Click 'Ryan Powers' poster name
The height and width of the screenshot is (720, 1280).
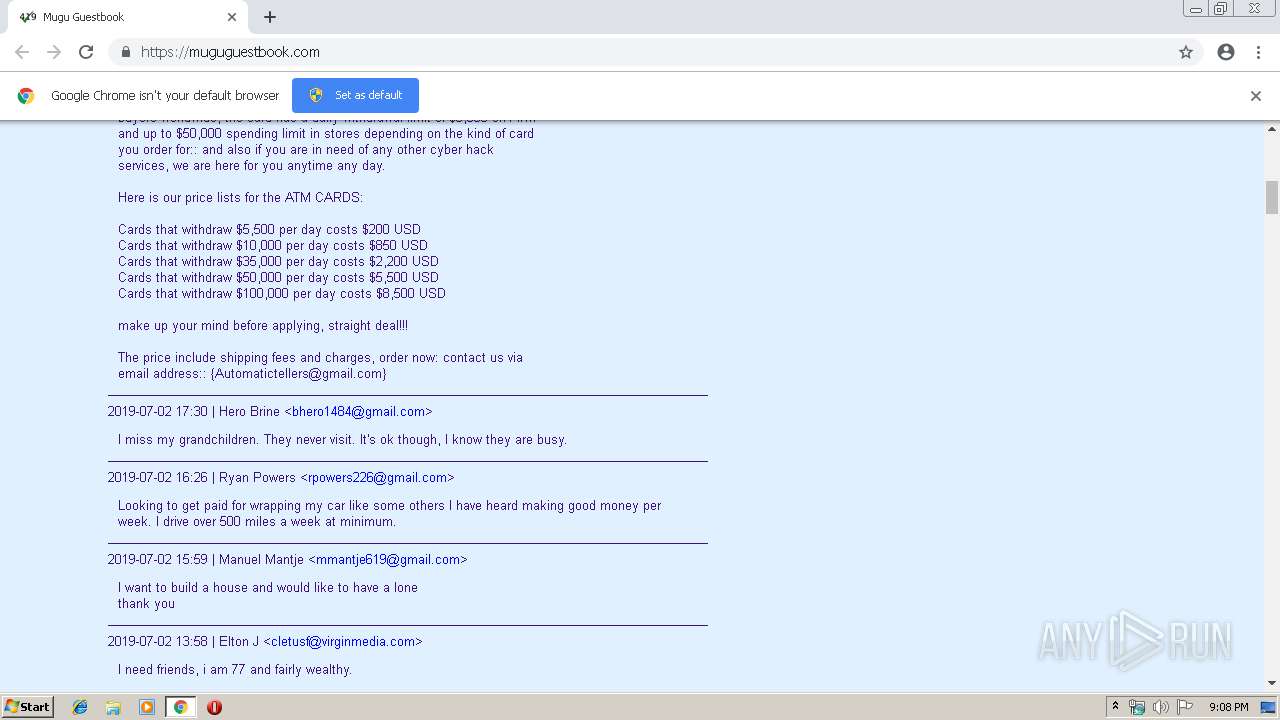(x=257, y=478)
